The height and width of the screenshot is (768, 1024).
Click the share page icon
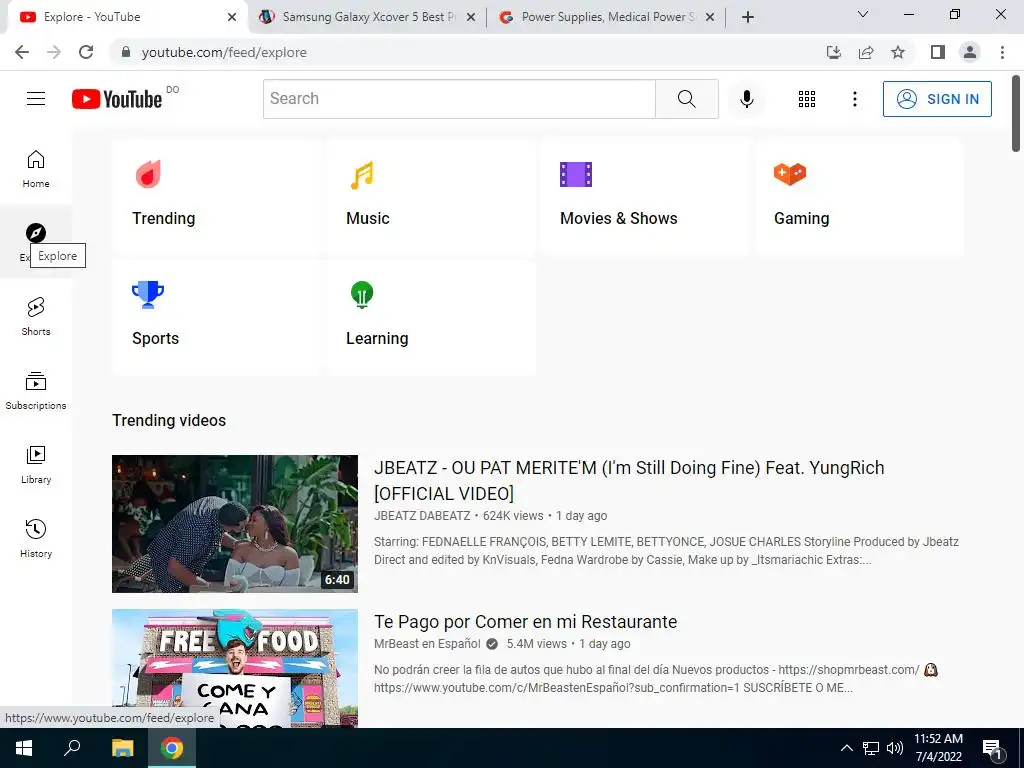[x=866, y=52]
